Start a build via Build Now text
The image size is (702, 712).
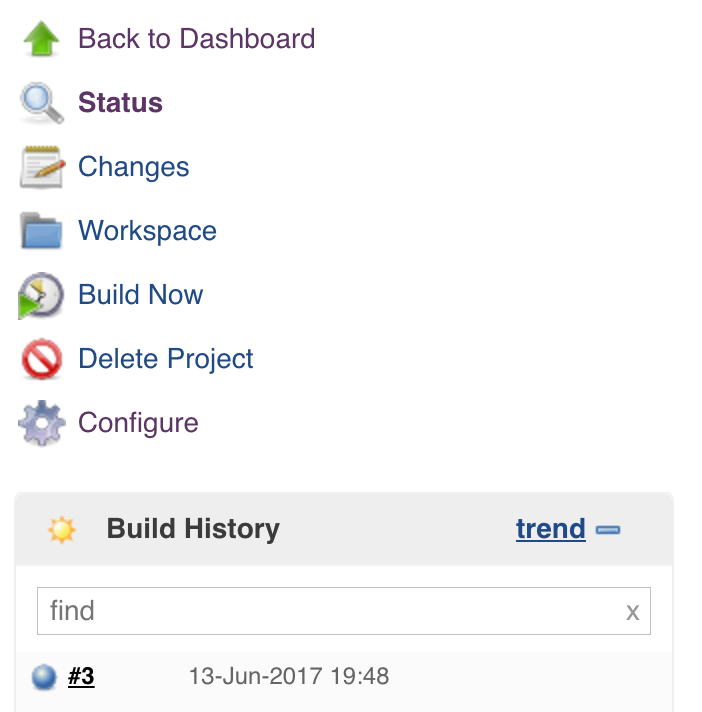(x=140, y=295)
